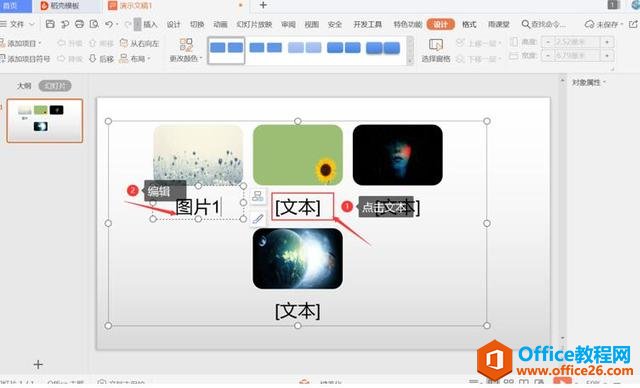Select the second SmartArt style swatch

coord(265,48)
